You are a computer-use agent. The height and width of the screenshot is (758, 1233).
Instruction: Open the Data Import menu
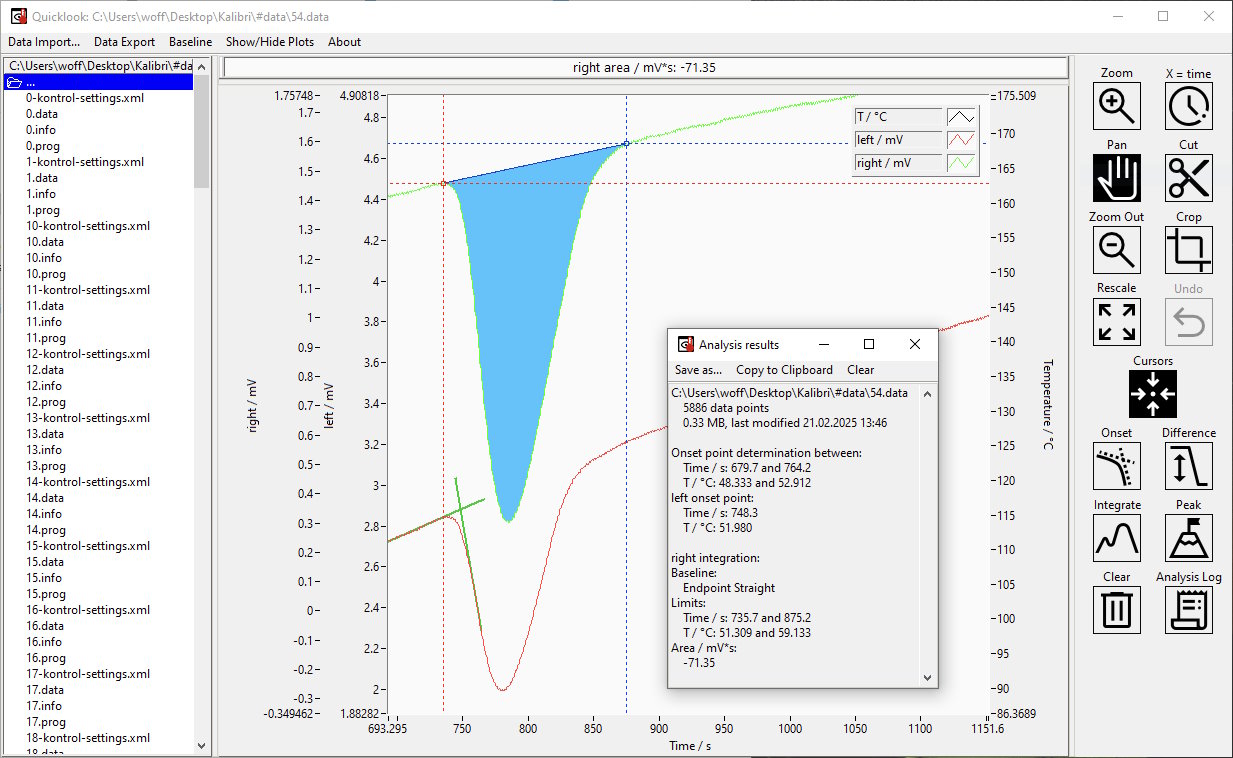click(44, 42)
